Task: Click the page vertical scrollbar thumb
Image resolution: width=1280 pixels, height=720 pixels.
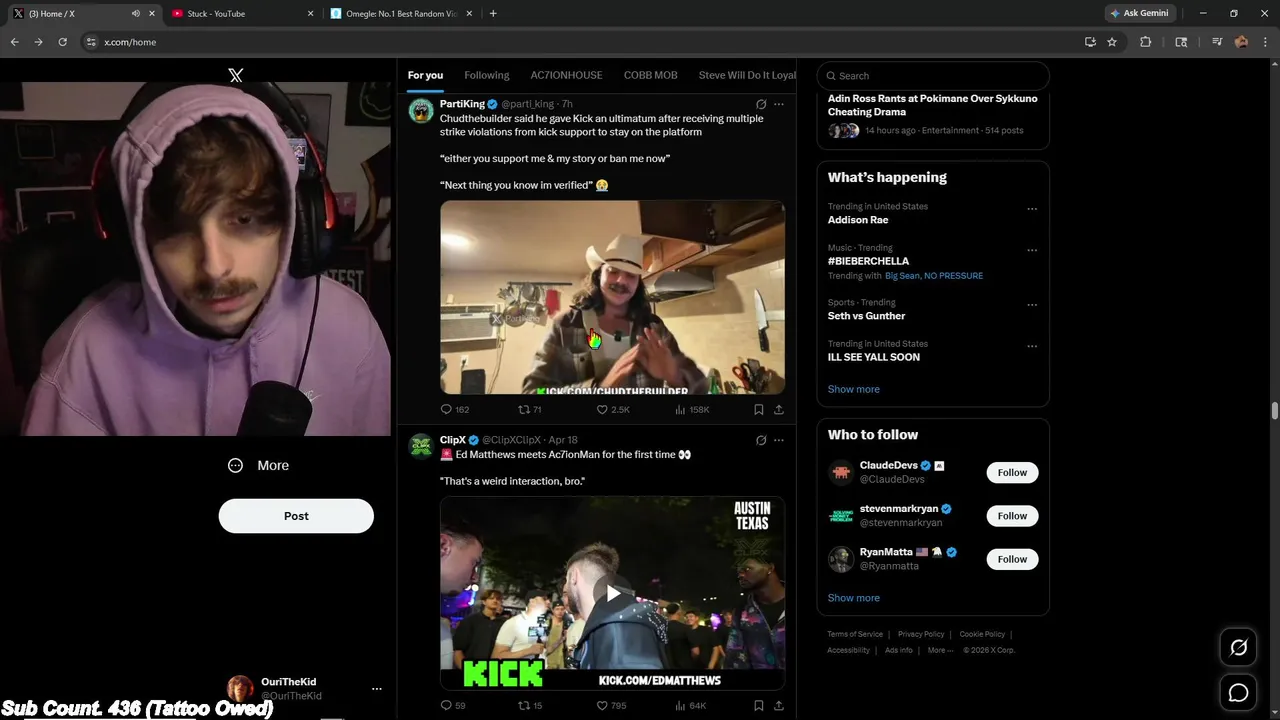Action: pyautogui.click(x=1275, y=411)
